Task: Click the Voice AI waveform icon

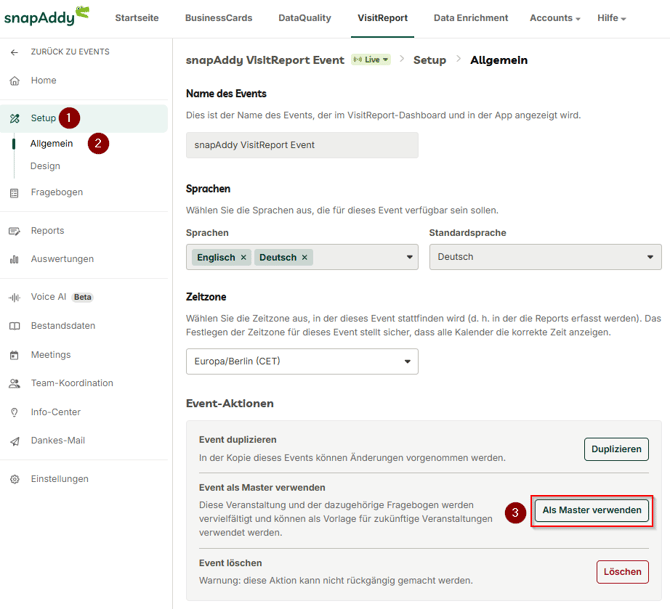Action: pyautogui.click(x=15, y=297)
